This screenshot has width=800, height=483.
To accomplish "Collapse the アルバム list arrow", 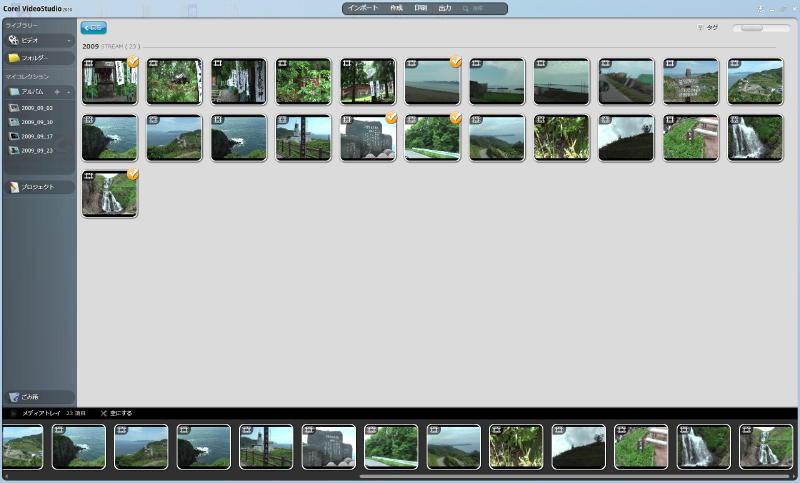I will click(69, 92).
